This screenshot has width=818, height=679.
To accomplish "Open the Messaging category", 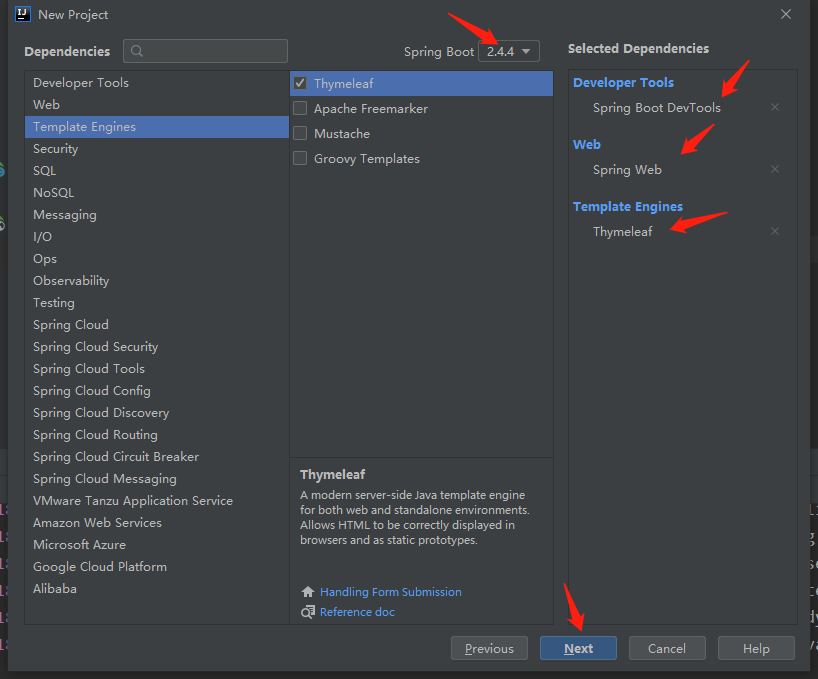I will point(157,214).
